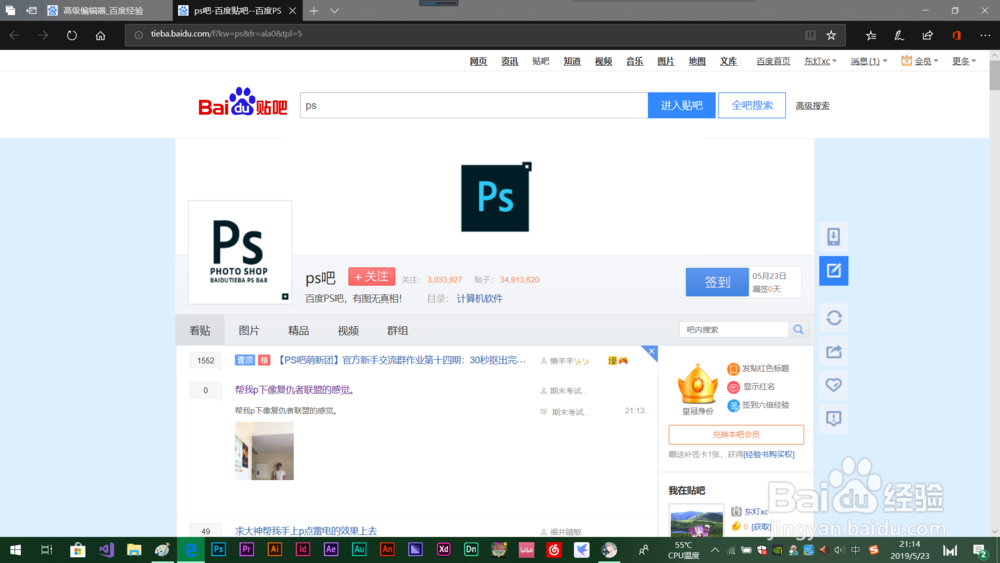Screen dimensions: 1000x563
Task: Click the 文库 navigation link
Action: (728, 61)
